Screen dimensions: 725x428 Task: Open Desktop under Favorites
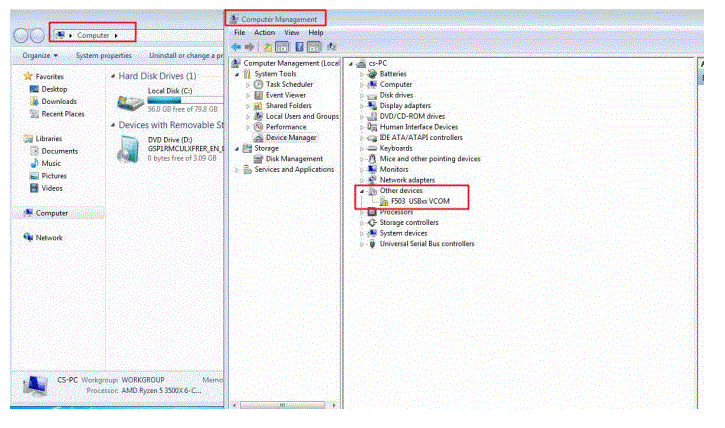pos(54,89)
